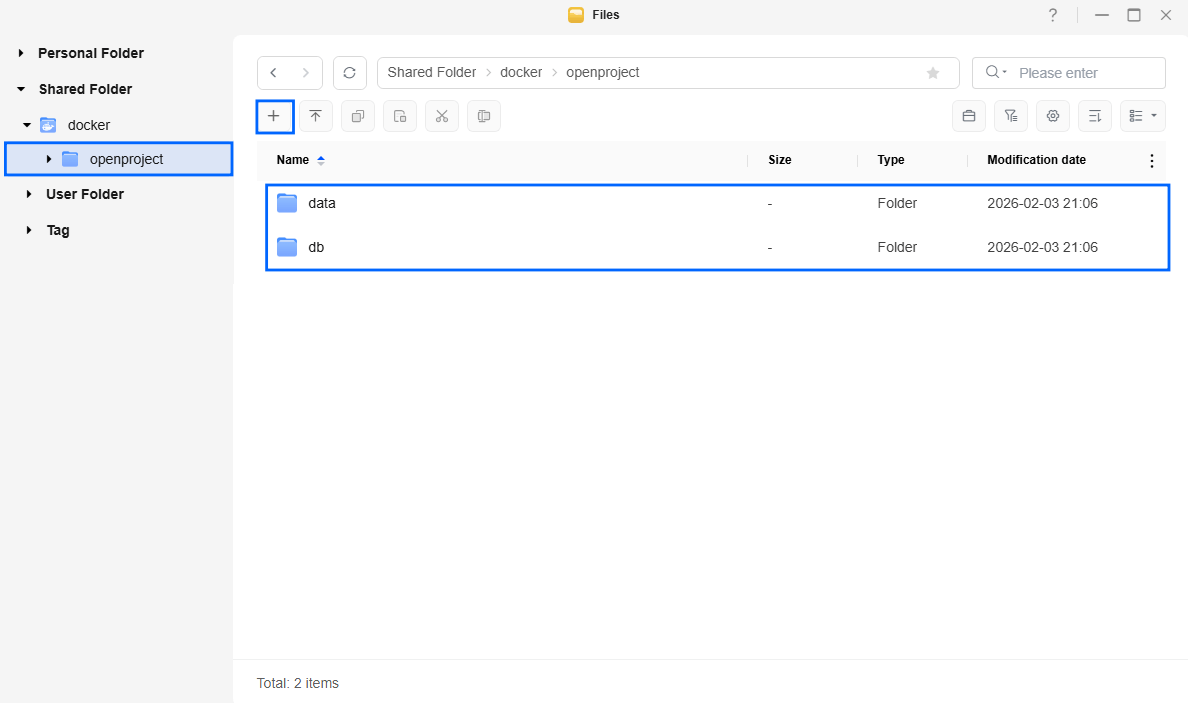Open settings gear in the toolbar

click(1052, 116)
